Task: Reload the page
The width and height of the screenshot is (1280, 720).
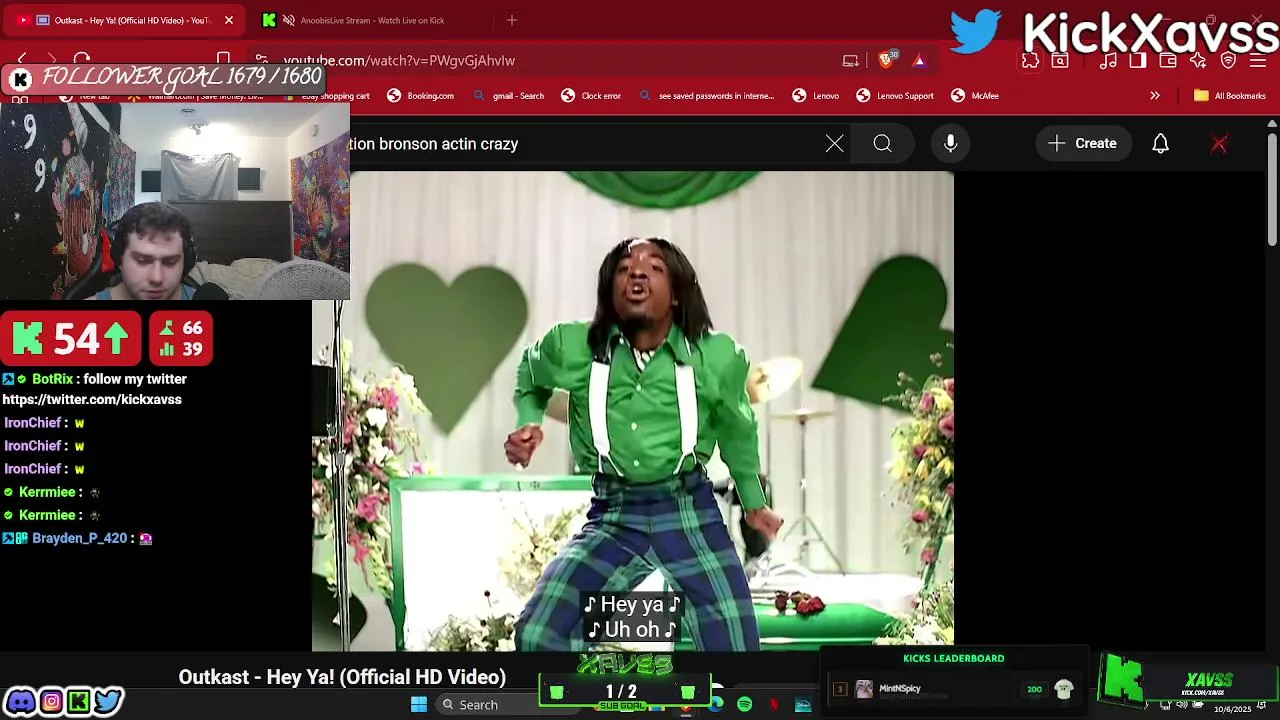Action: (82, 60)
